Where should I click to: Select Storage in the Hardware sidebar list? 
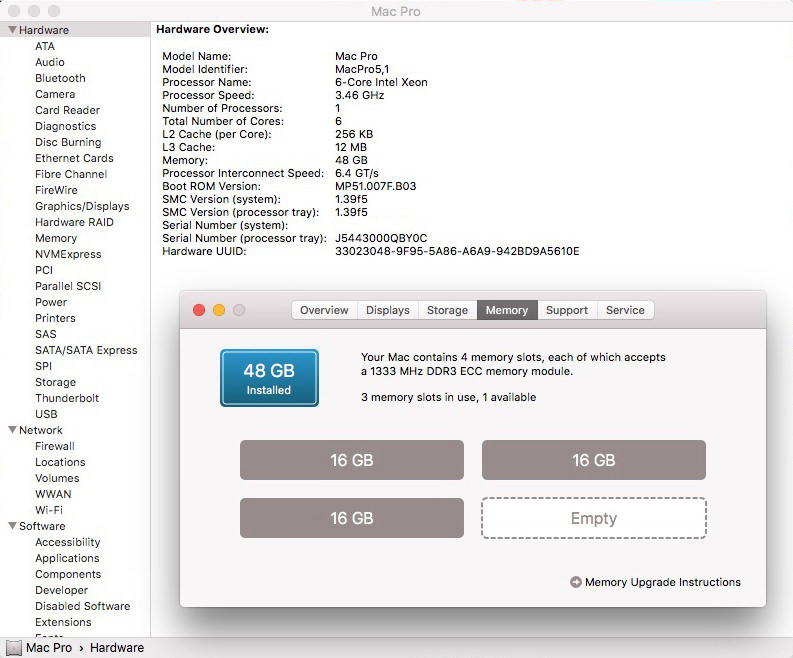pyautogui.click(x=56, y=382)
